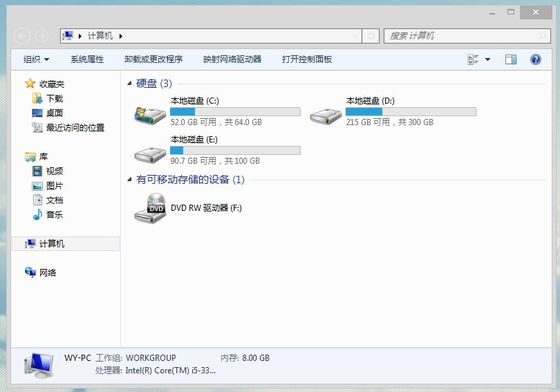Click the 搜索 计算机 search field
This screenshot has height=392, width=560.
(467, 36)
